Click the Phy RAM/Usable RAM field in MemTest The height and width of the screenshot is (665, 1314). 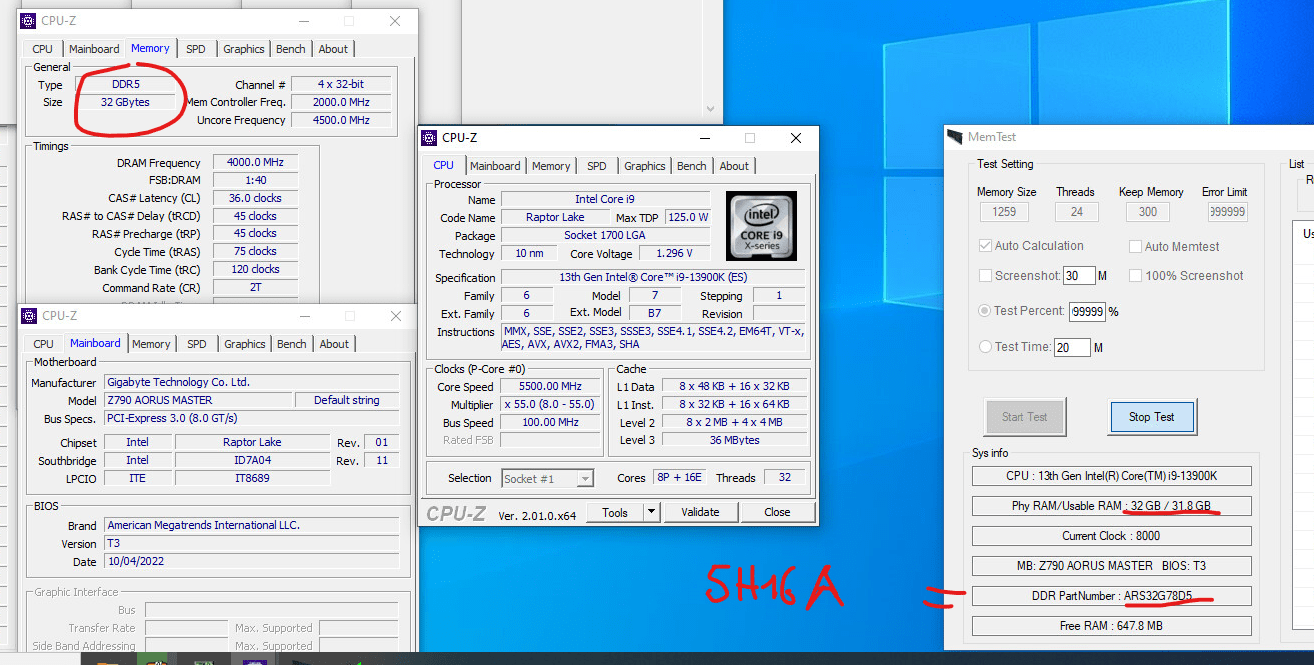[1111, 506]
